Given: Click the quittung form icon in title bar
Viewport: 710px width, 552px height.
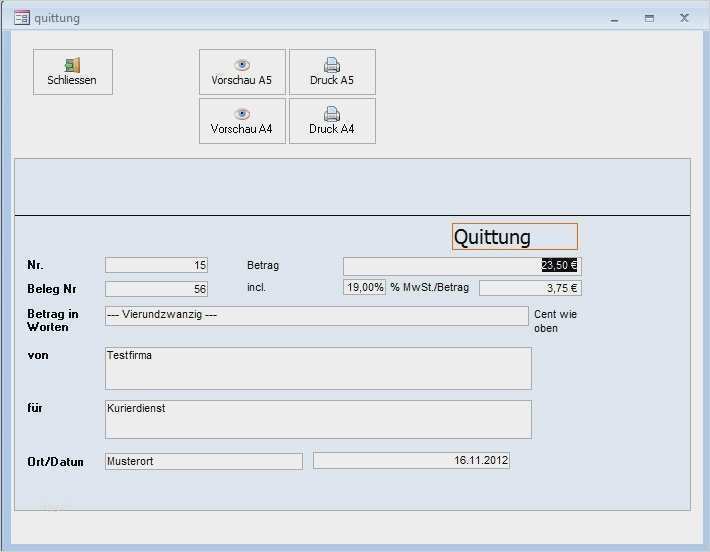Looking at the screenshot, I should coord(22,18).
